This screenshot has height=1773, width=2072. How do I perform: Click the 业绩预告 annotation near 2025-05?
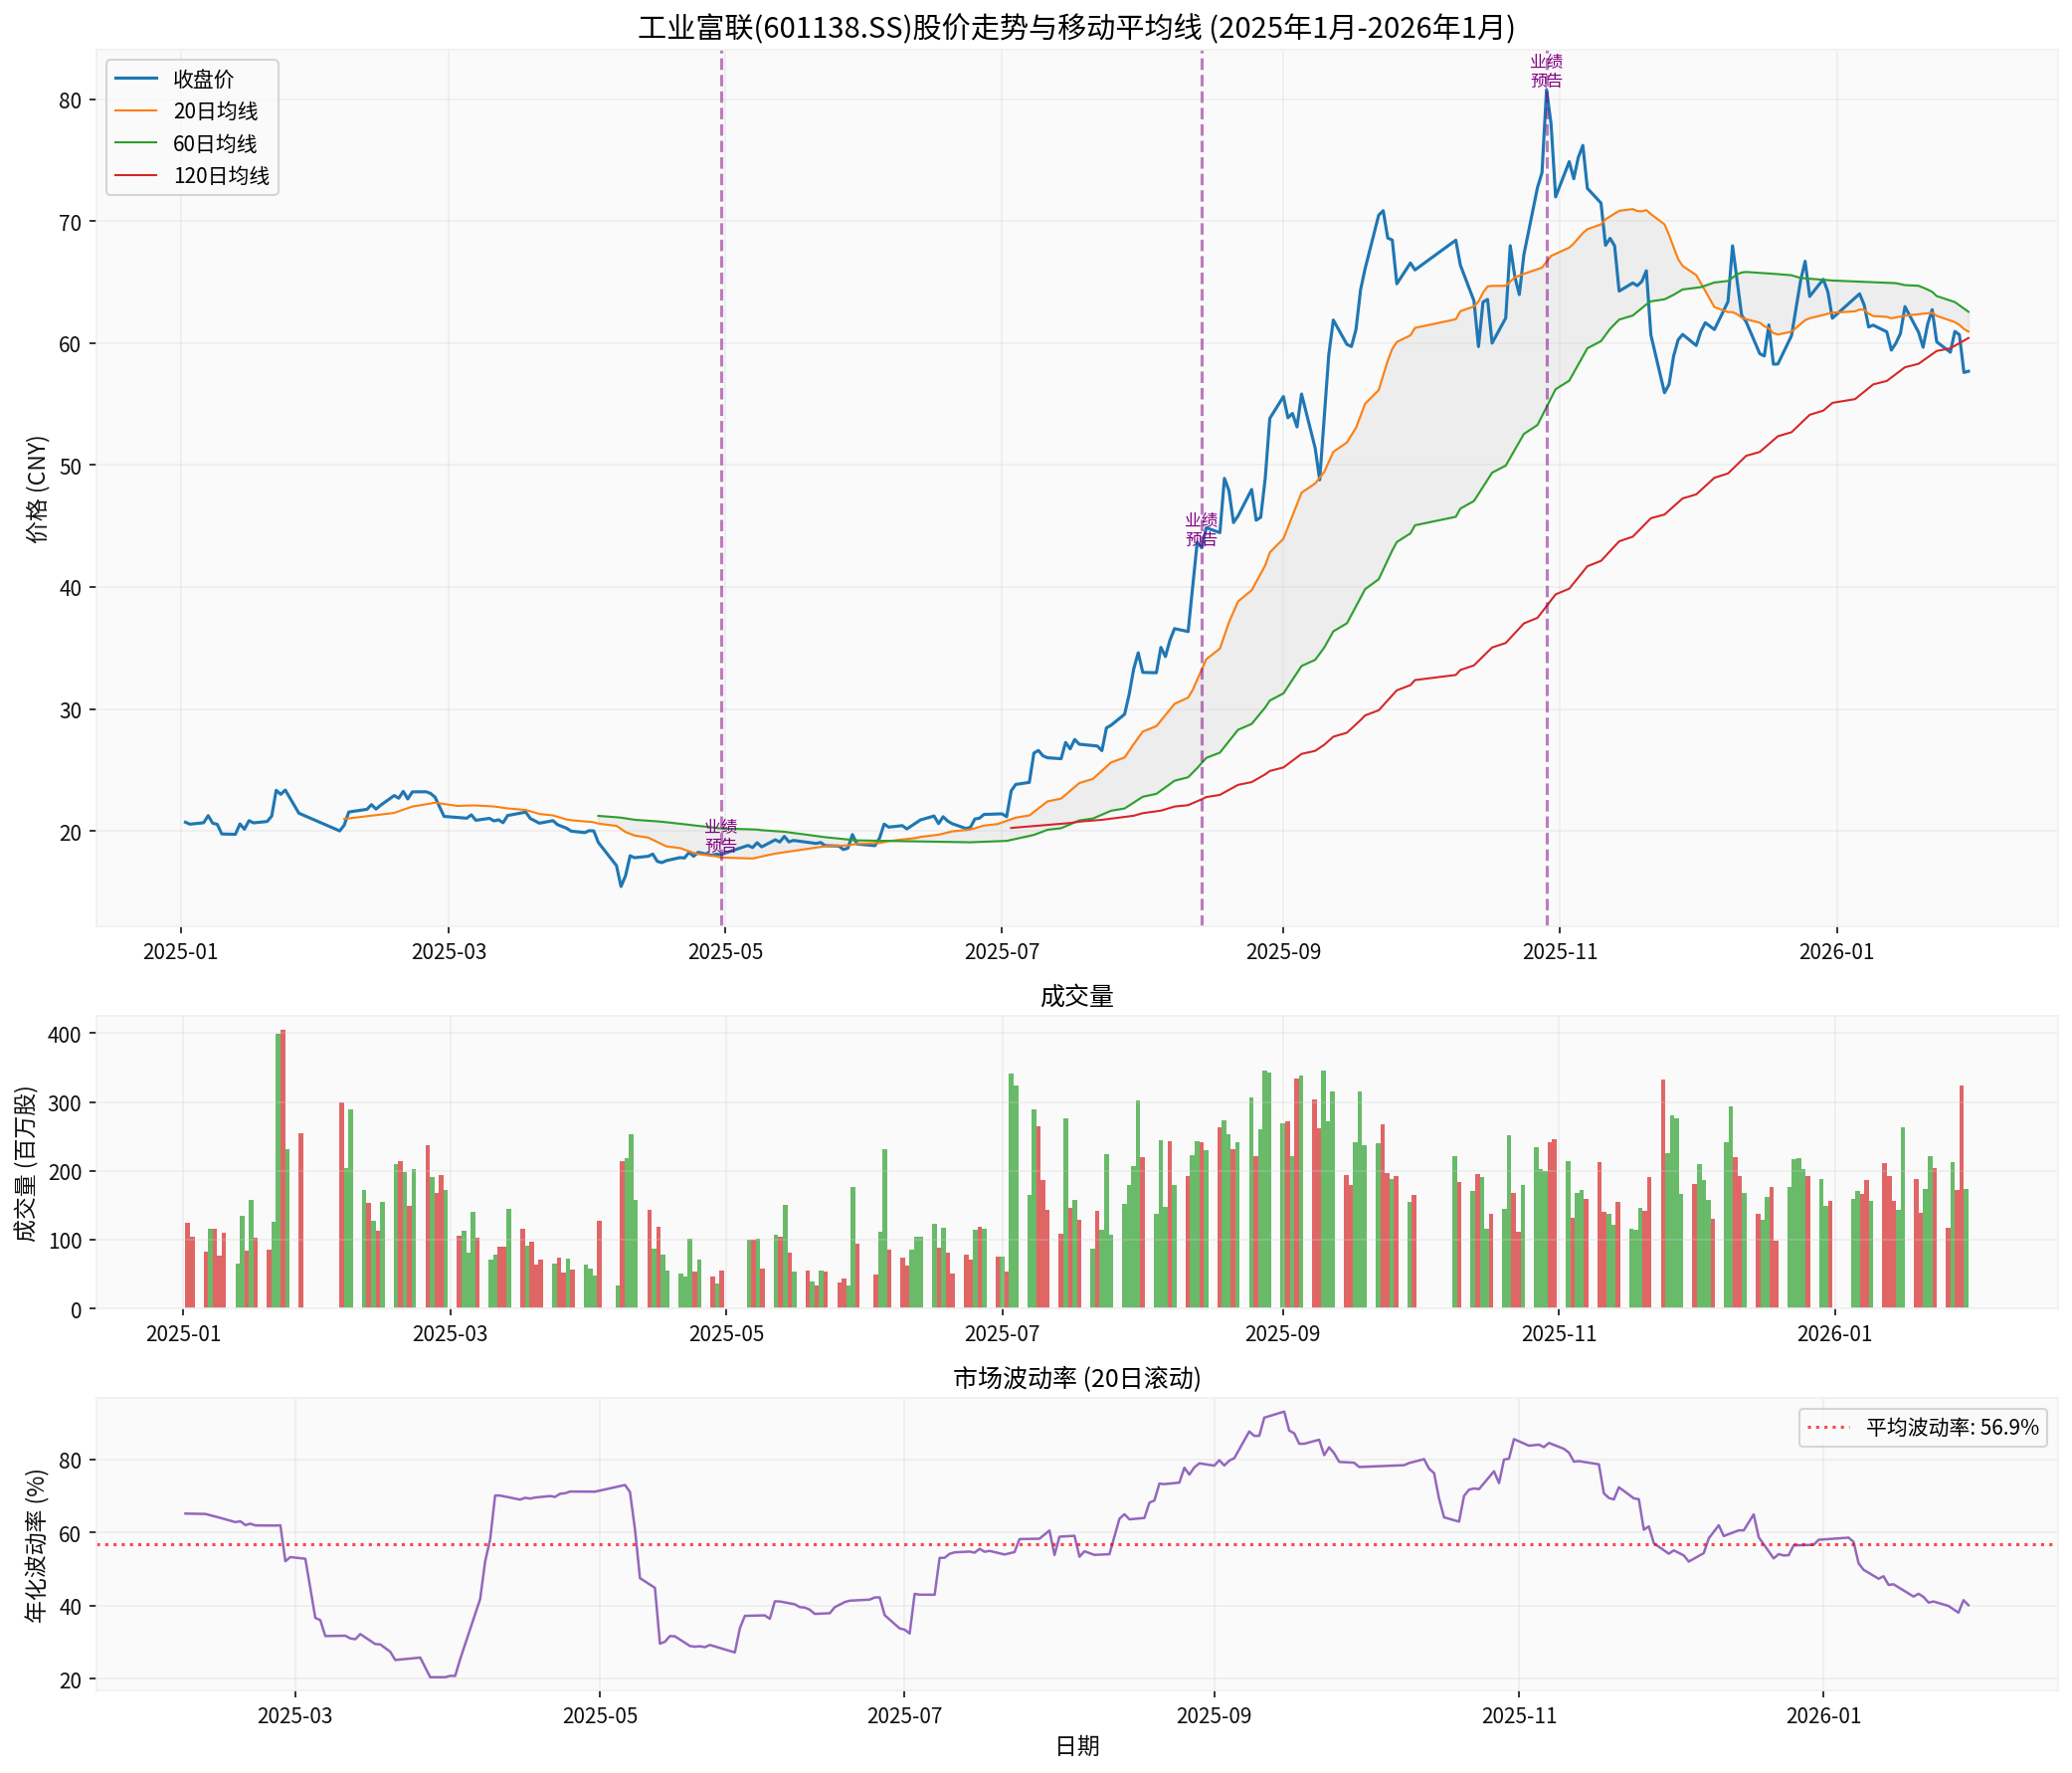[x=720, y=836]
